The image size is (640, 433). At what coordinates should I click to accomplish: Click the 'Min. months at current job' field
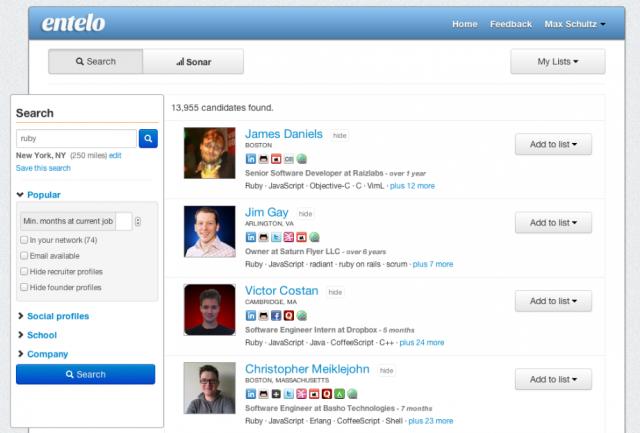[124, 221]
